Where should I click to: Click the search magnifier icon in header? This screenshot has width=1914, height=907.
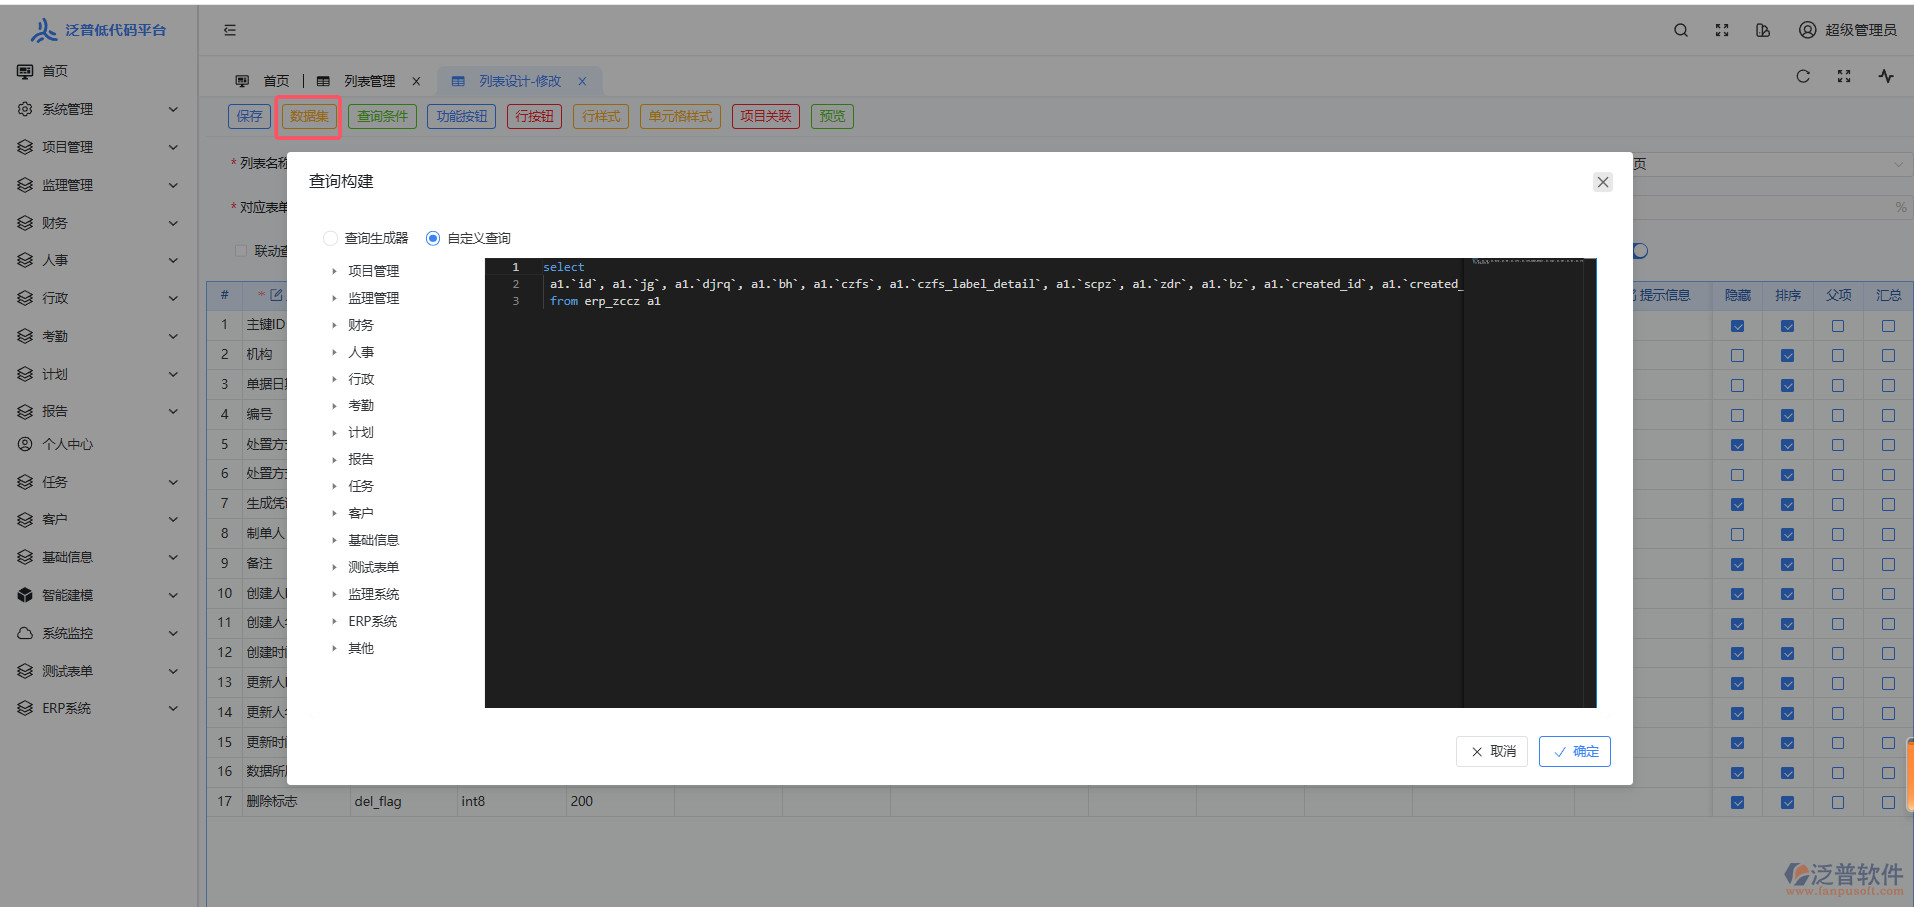point(1681,30)
